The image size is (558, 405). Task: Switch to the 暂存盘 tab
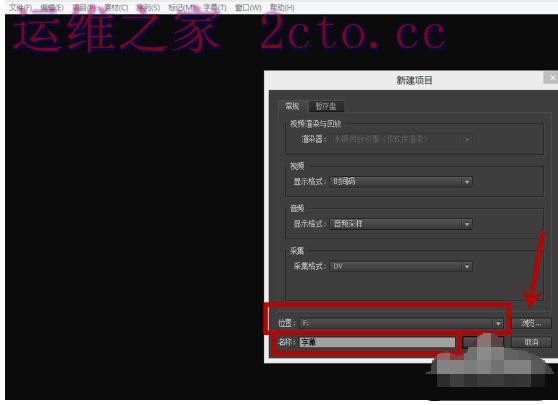[326, 106]
